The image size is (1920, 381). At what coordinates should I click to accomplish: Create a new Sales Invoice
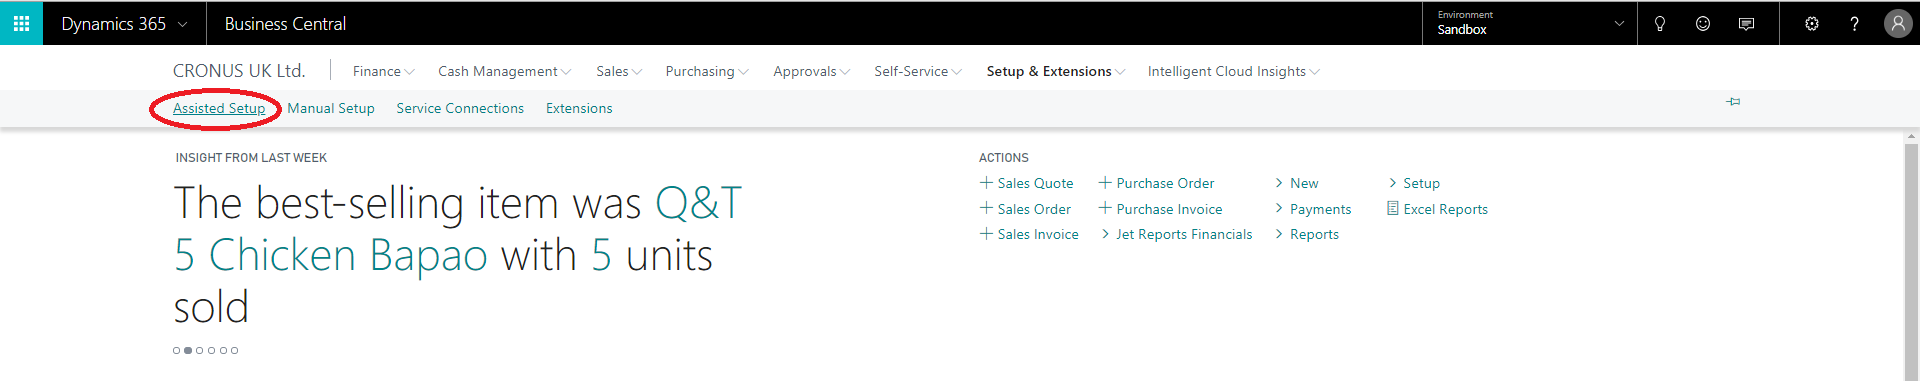1029,234
